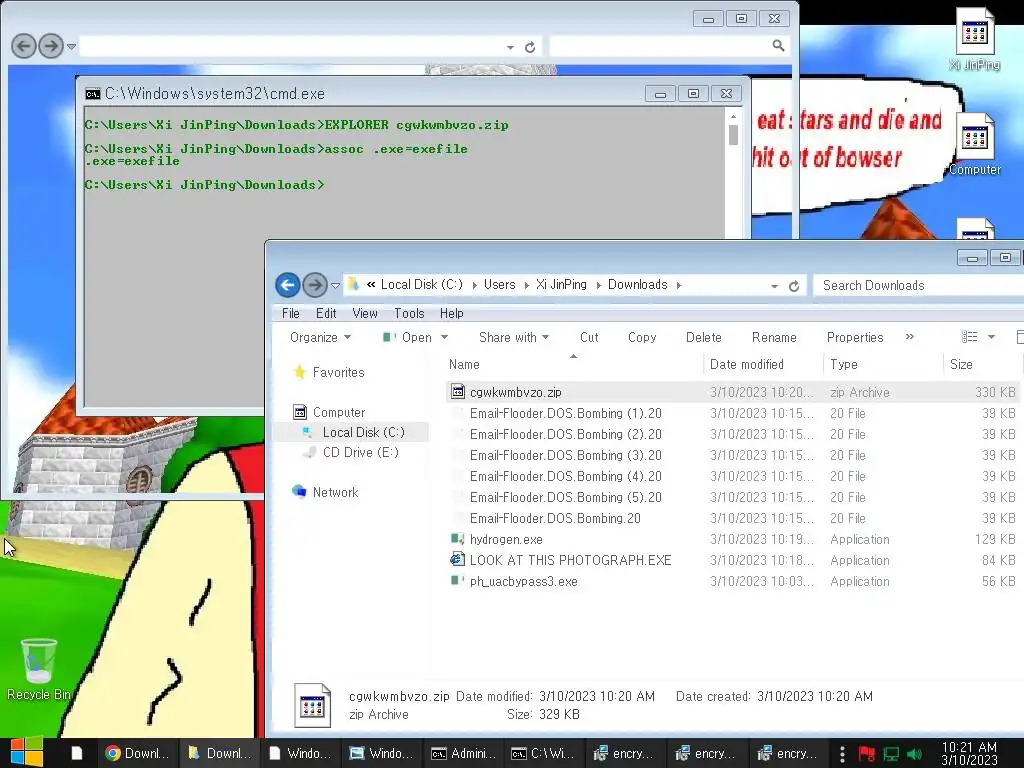1024x768 pixels.
Task: Click the Local Disk (C:) breadcrumb
Action: click(421, 285)
